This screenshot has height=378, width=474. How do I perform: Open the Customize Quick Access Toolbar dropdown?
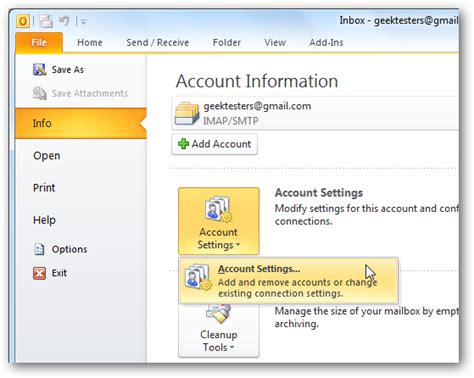[x=83, y=22]
